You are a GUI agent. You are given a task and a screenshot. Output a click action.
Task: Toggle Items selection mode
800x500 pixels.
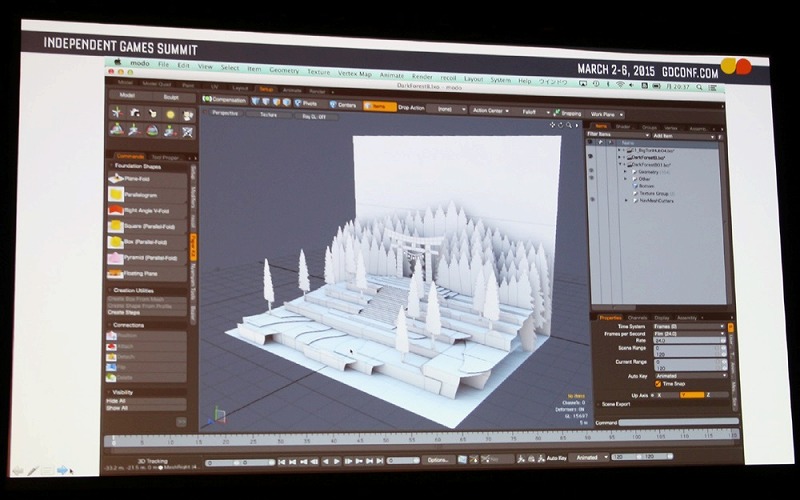(380, 106)
